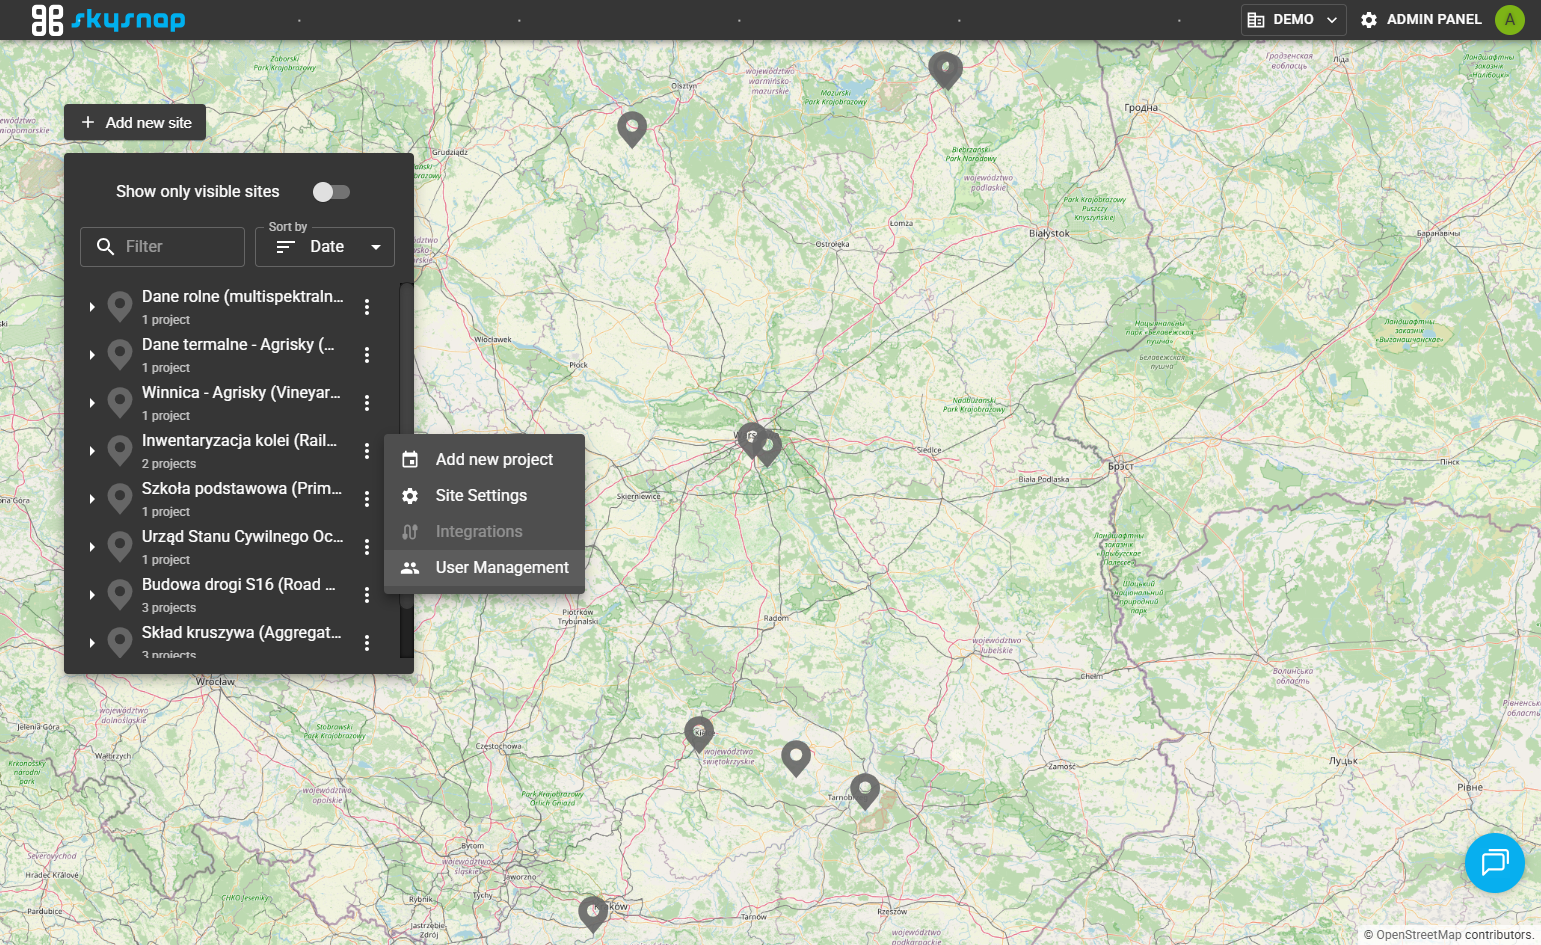Viewport: 1541px width, 945px height.
Task: Open options for Skład kruszywa site
Action: [367, 643]
